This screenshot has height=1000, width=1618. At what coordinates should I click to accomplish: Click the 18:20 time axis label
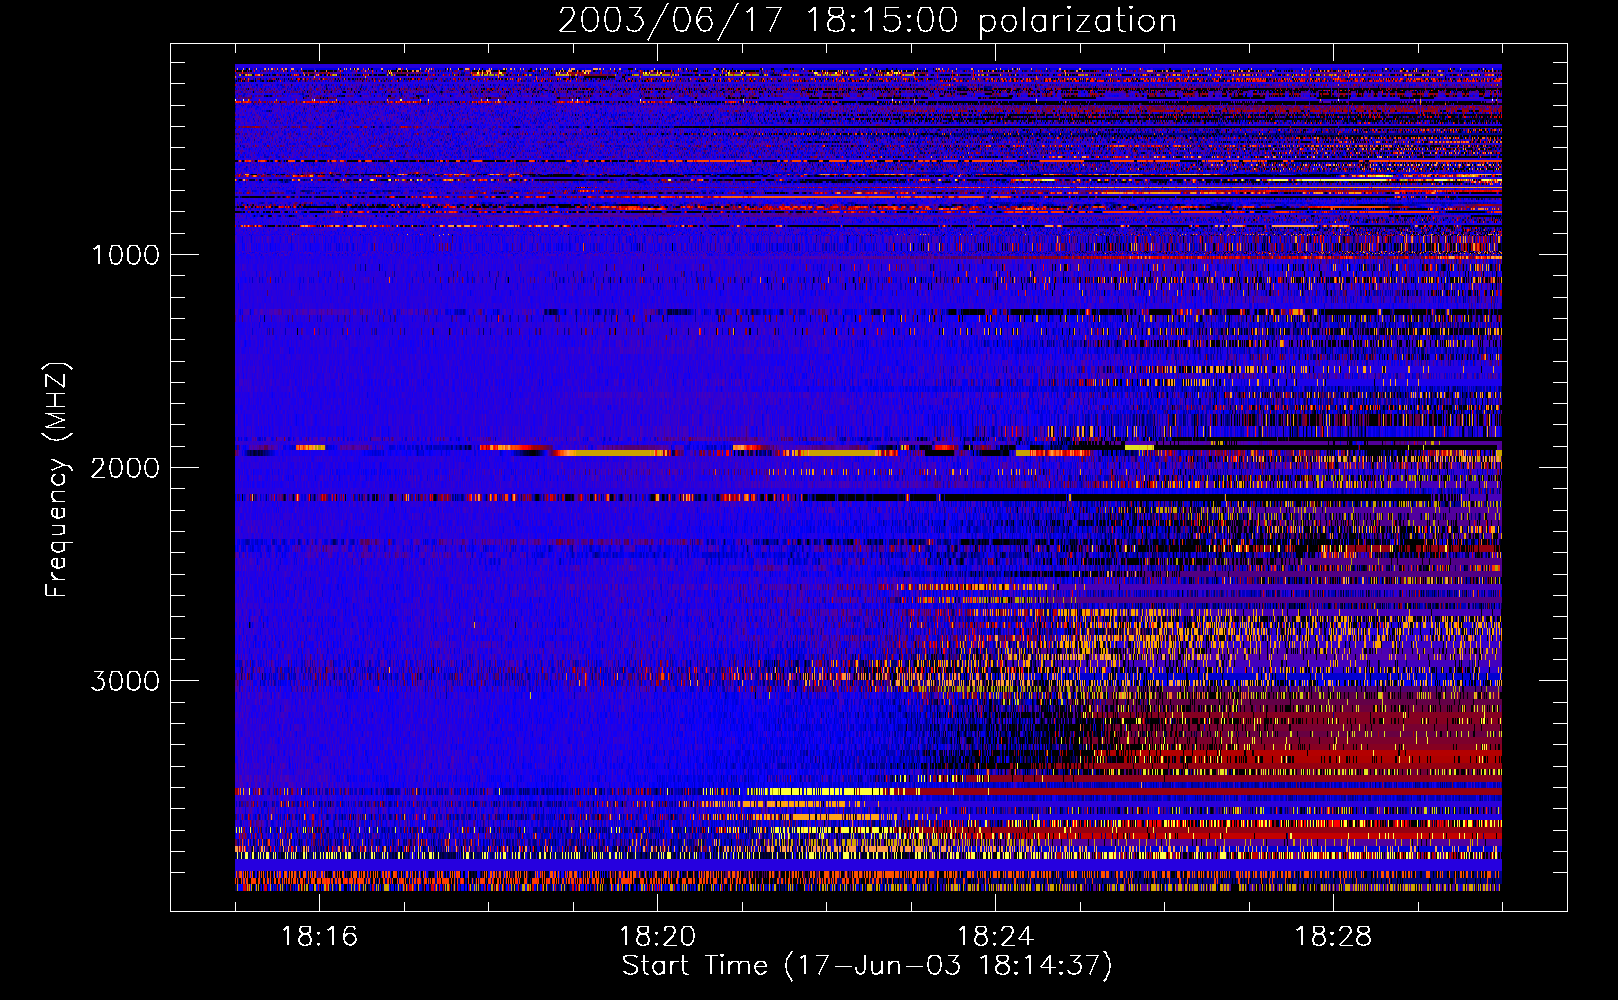(x=657, y=937)
